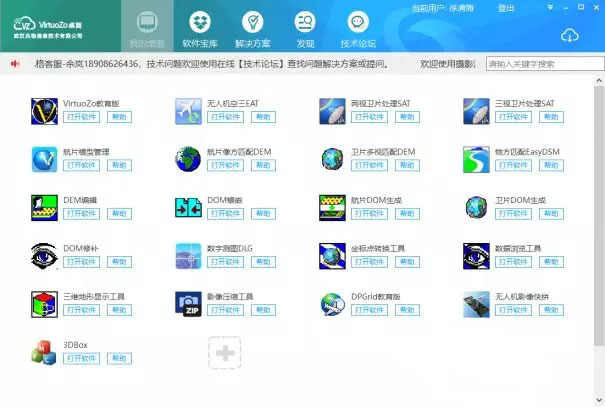605x407 pixels.
Task: Switch to the 软件宝库 tab
Action: coord(203,29)
